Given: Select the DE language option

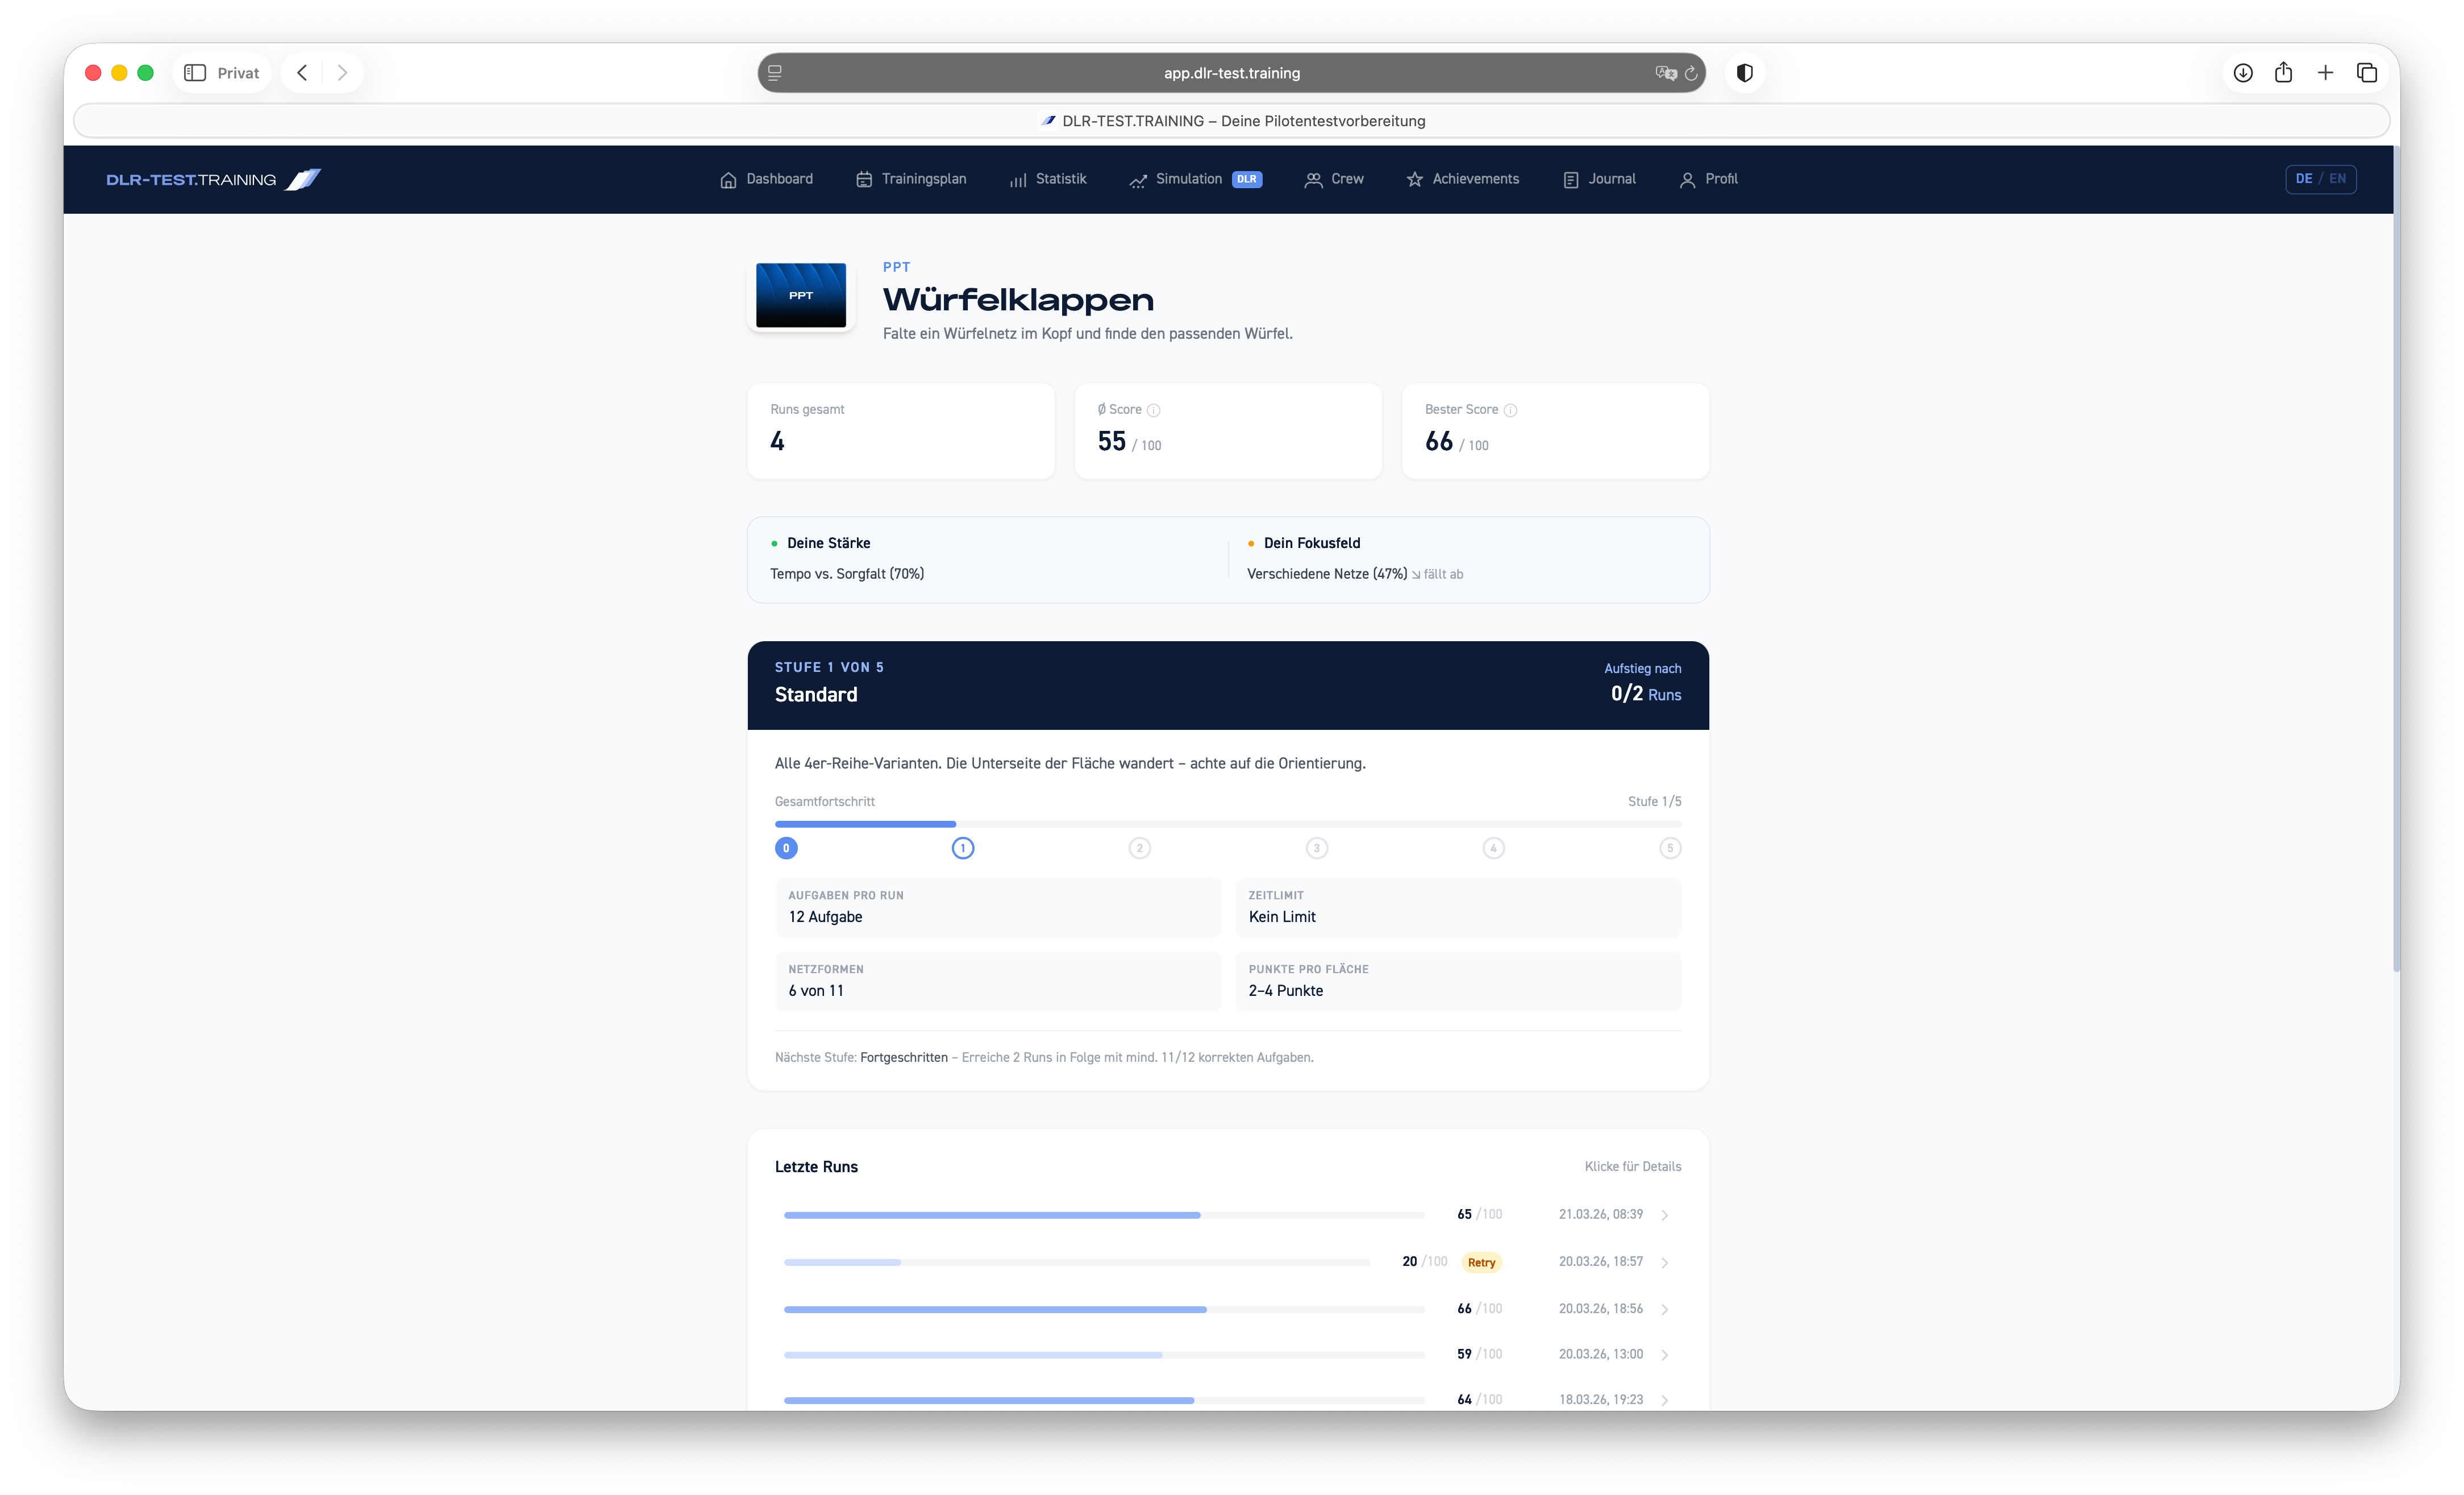Looking at the screenshot, I should (2304, 179).
